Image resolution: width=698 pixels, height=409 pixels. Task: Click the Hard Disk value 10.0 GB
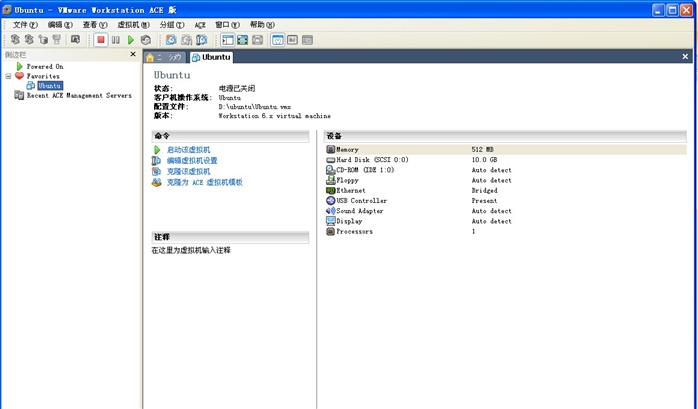484,160
